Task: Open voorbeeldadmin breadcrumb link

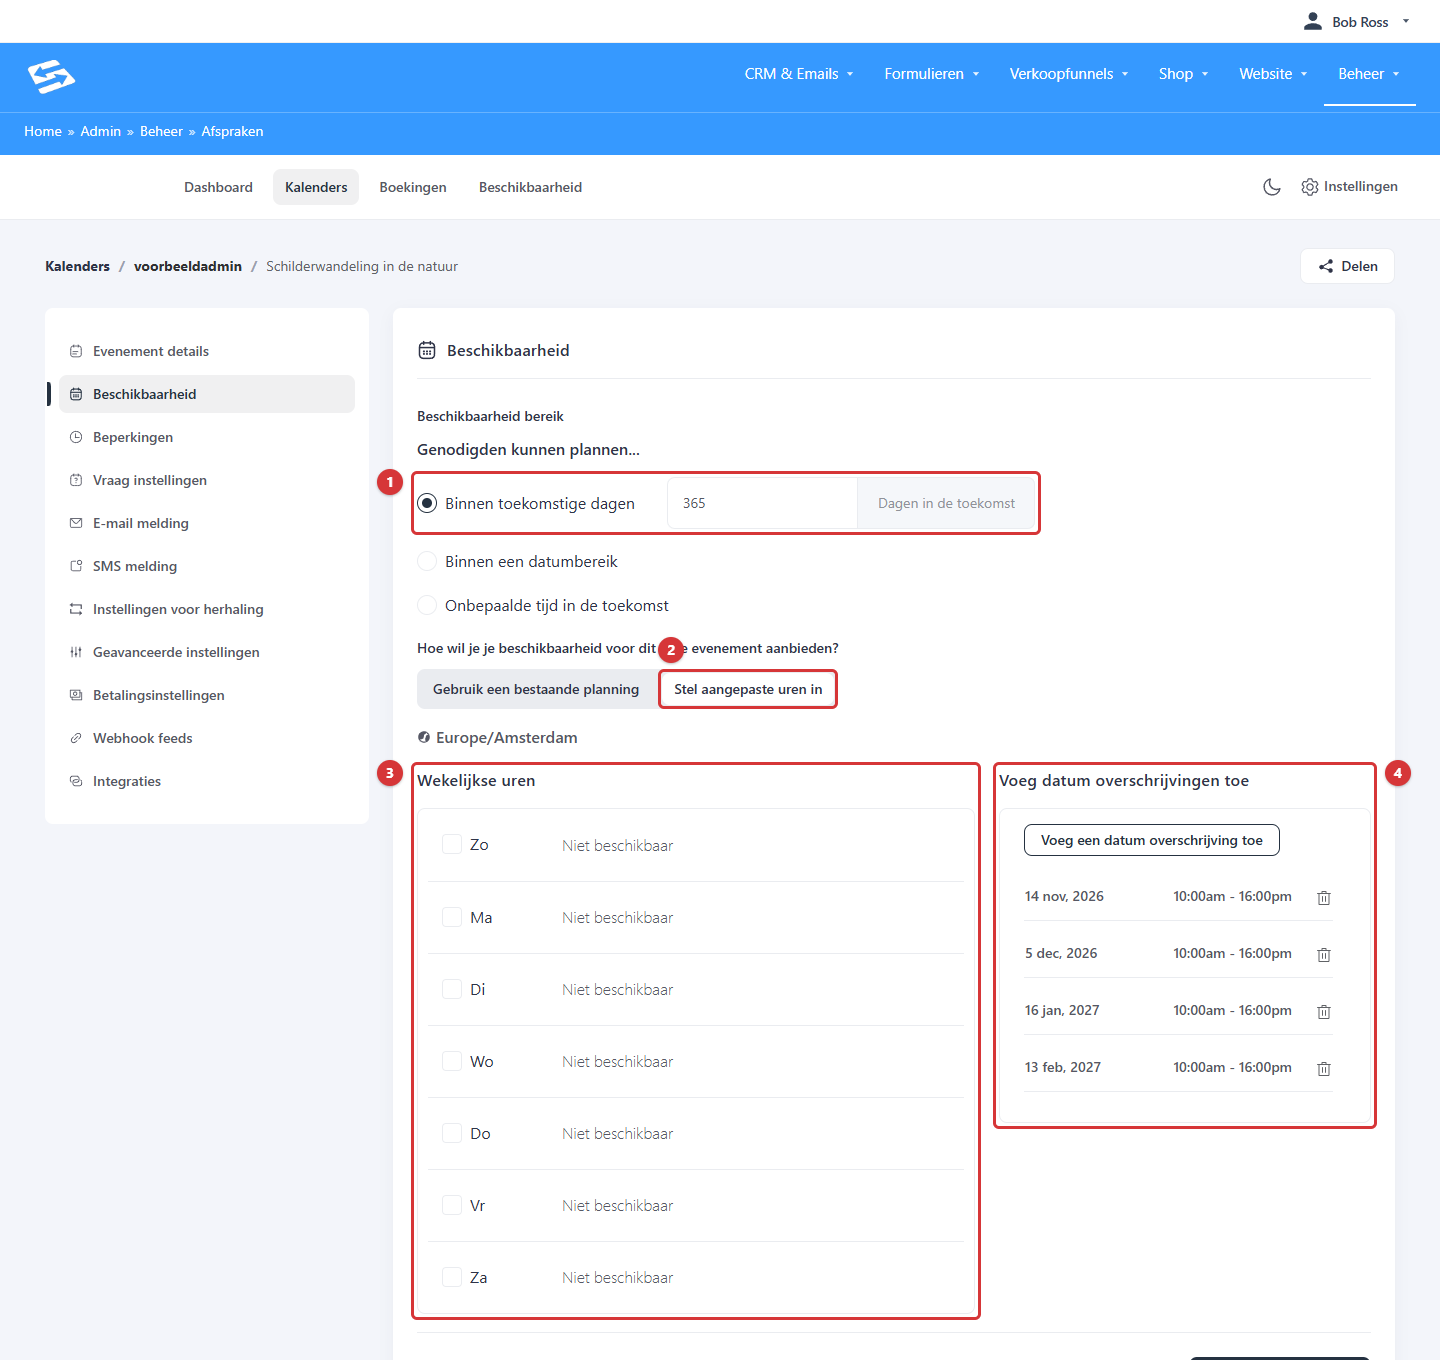Action: tap(188, 266)
